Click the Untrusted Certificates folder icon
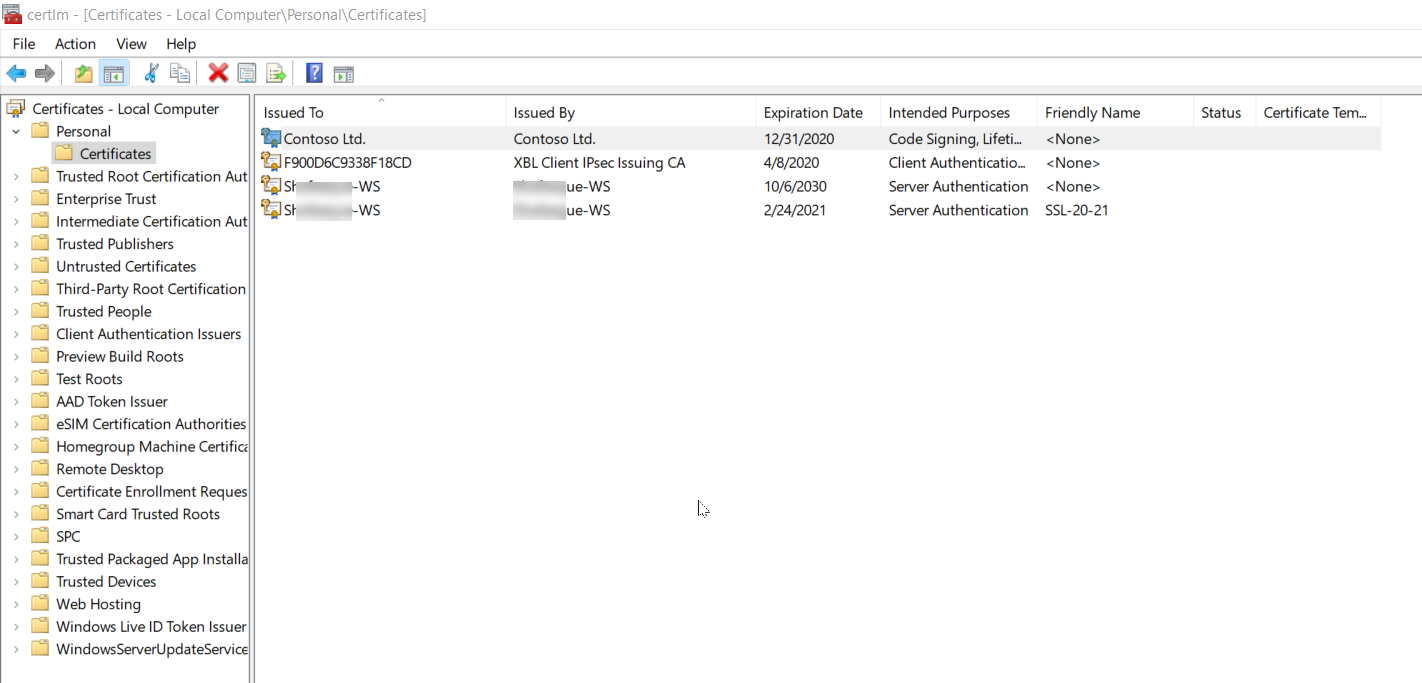The height and width of the screenshot is (683, 1422). [40, 266]
